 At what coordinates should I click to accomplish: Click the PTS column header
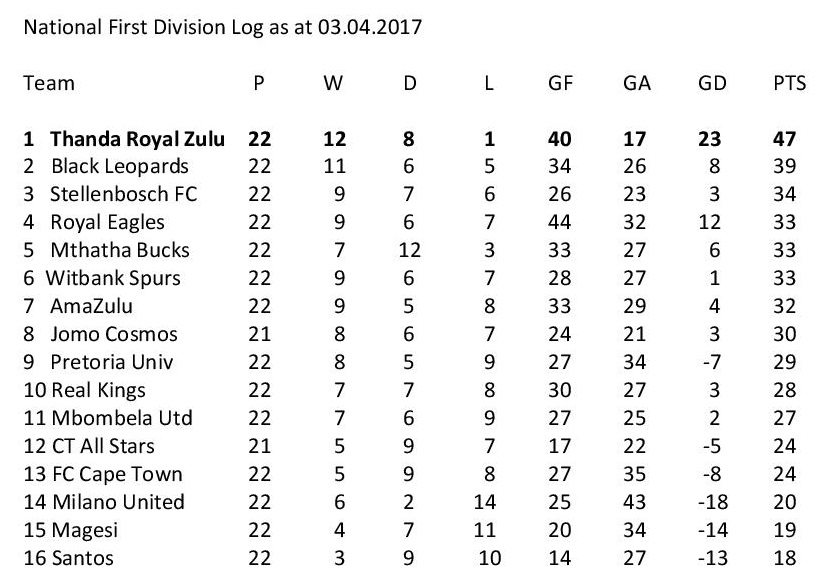789,83
